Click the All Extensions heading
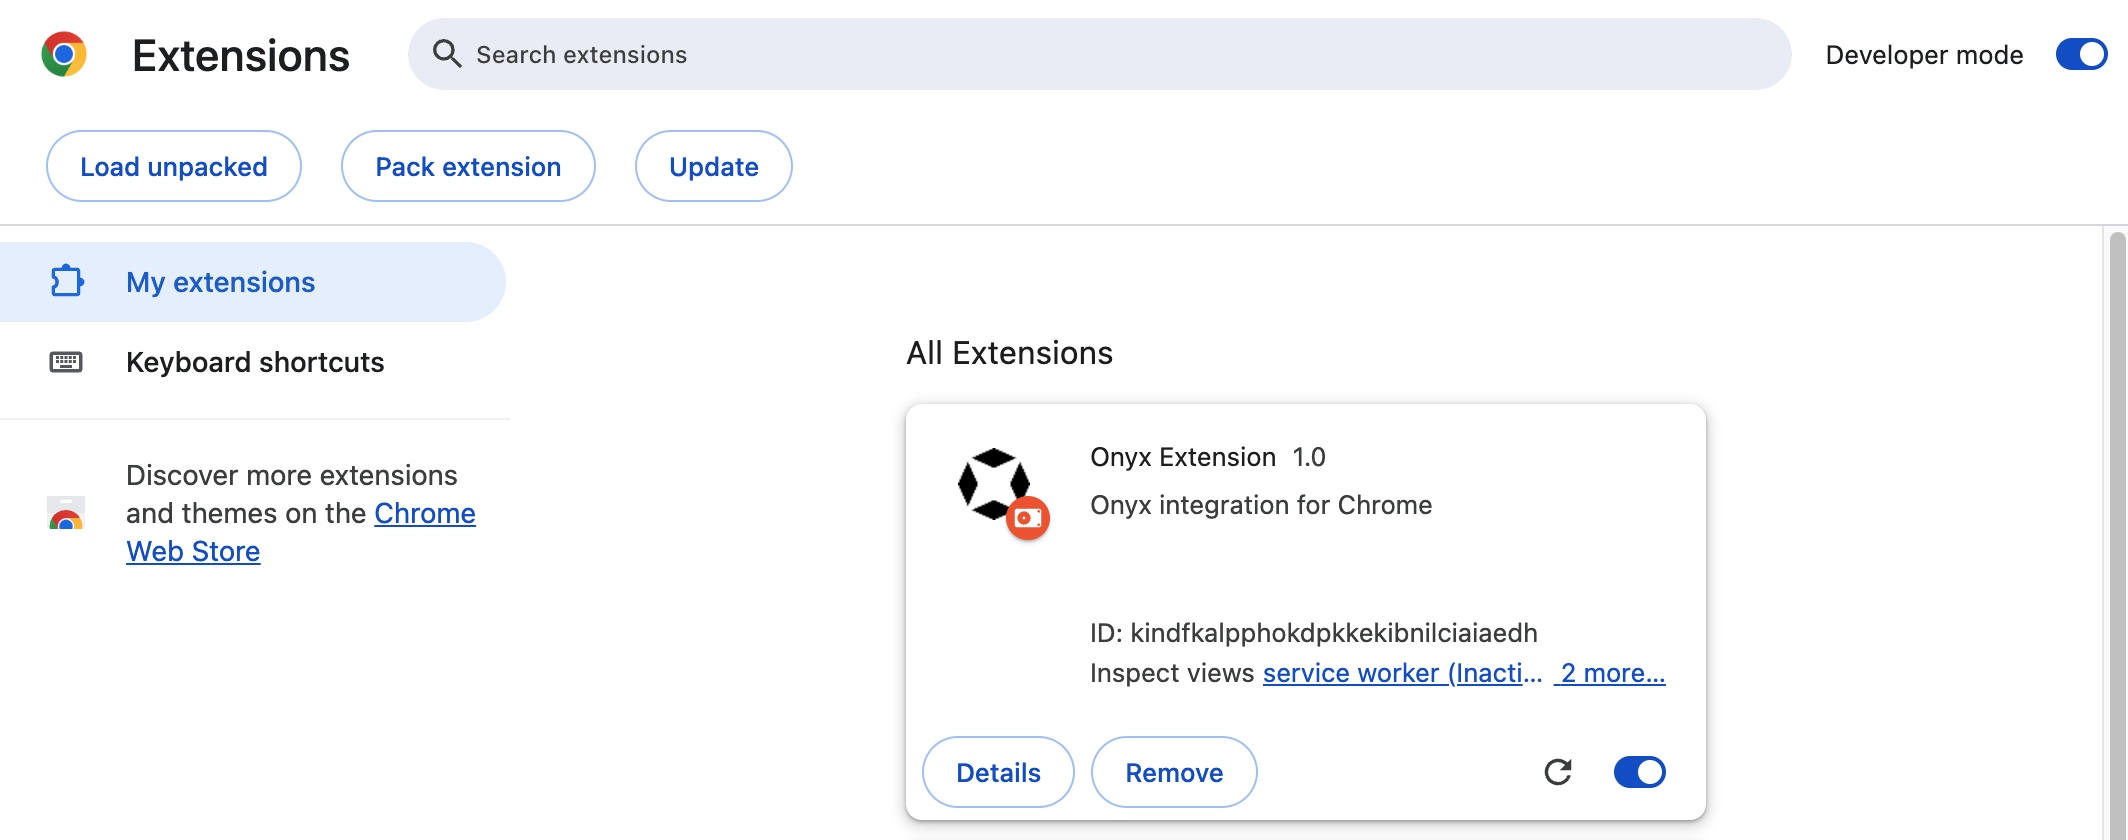 [x=1009, y=353]
